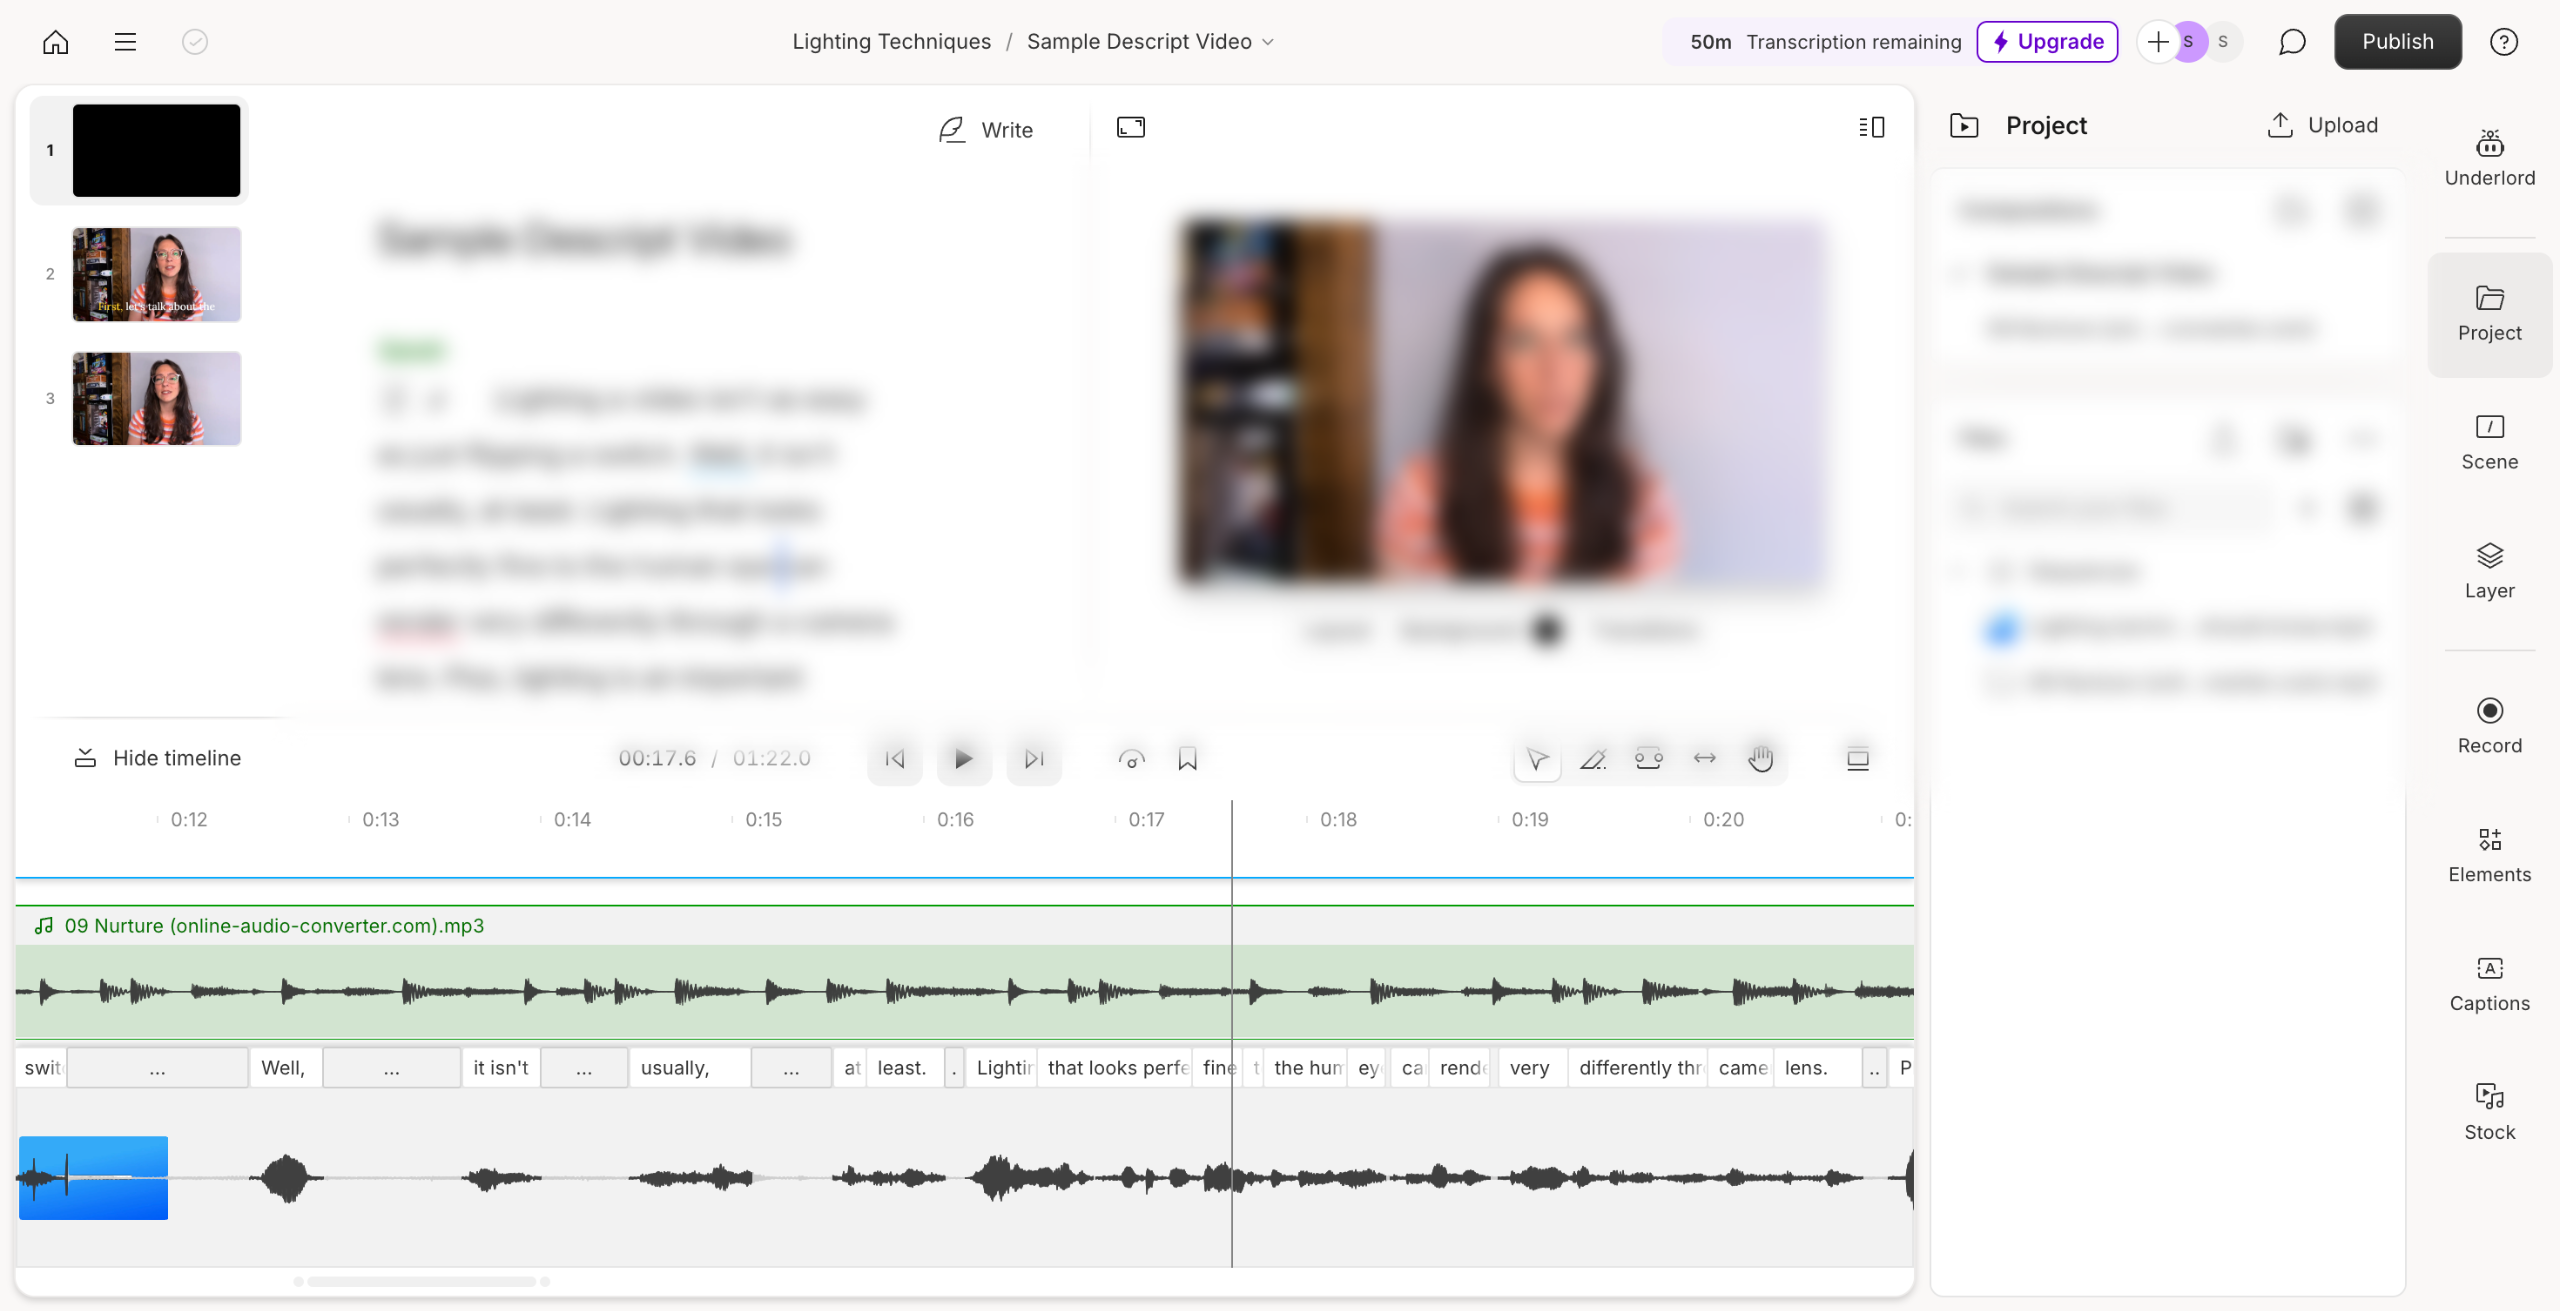This screenshot has width=2560, height=1311.
Task: Open the comments speech bubble
Action: (2291, 42)
